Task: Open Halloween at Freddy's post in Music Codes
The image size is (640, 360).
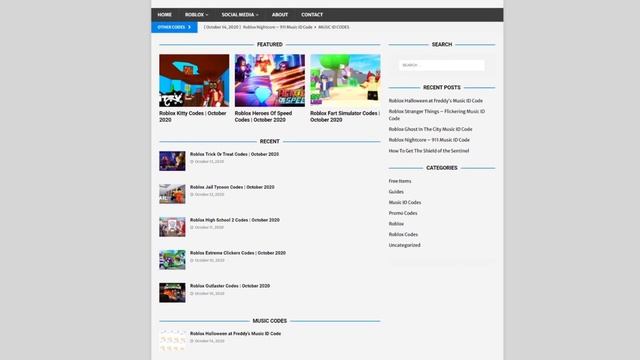Action: point(236,333)
